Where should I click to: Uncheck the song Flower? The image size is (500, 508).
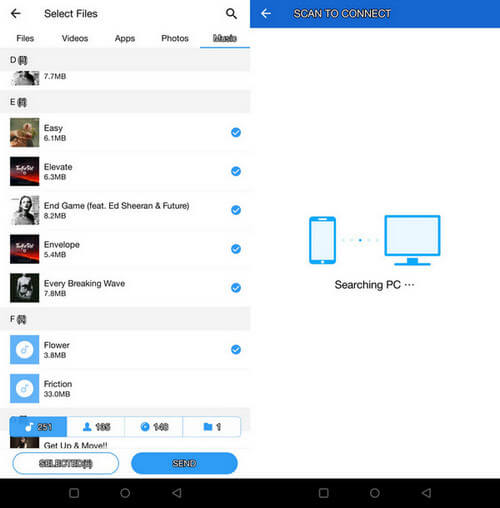(236, 350)
